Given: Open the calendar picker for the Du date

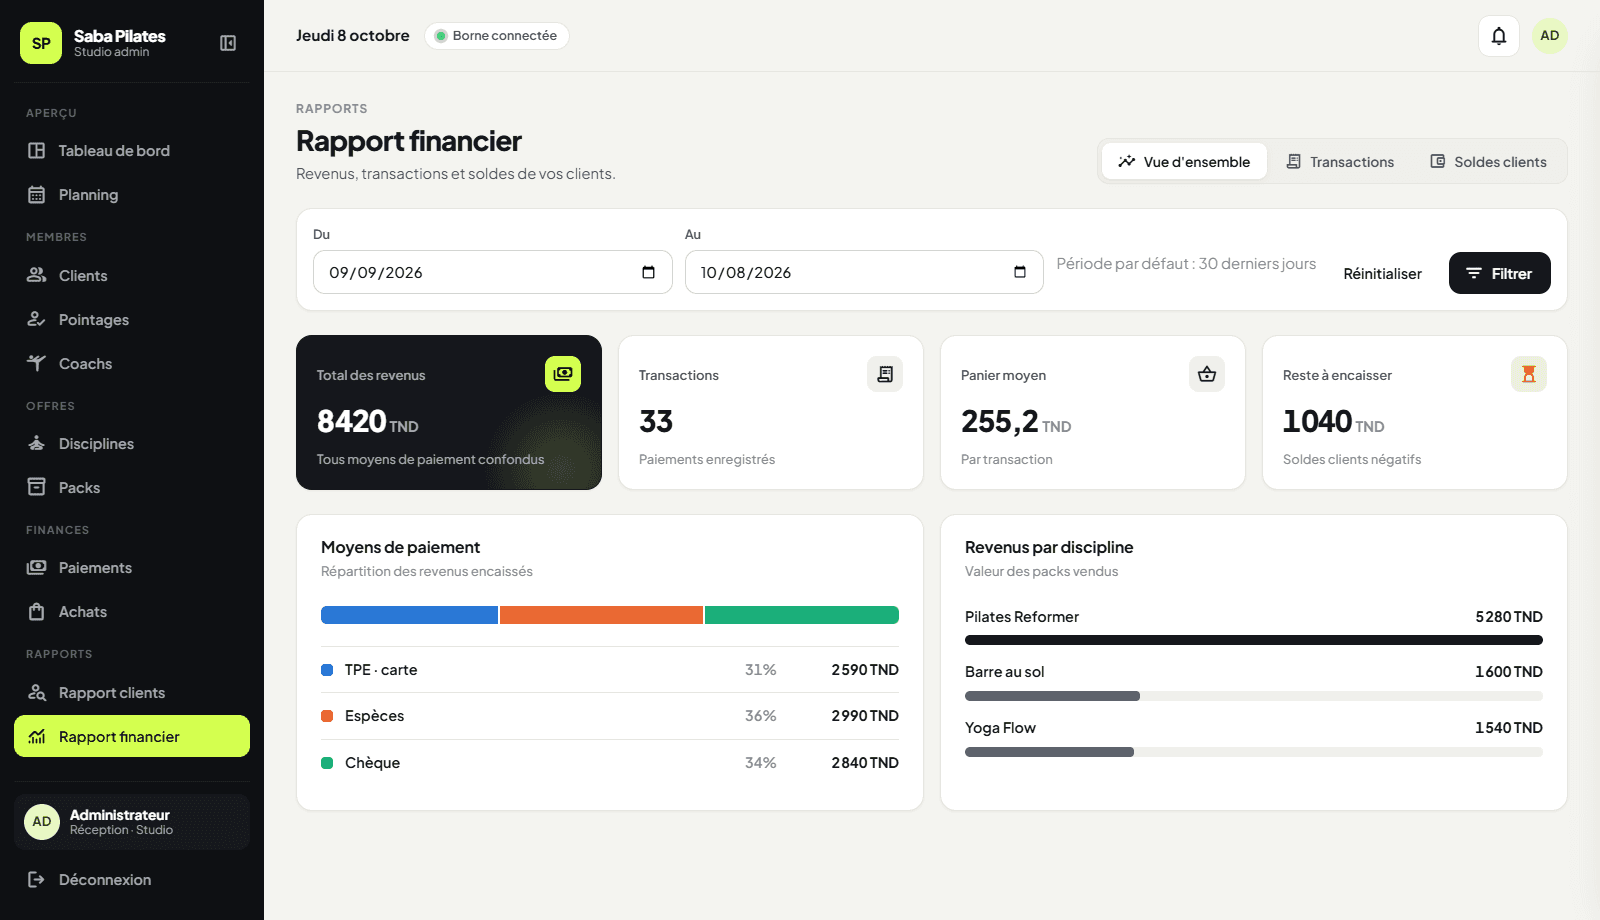Looking at the screenshot, I should pos(648,272).
